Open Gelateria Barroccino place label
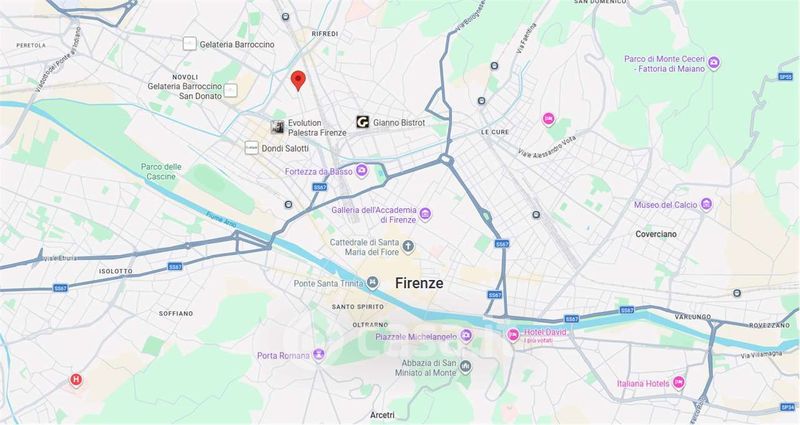This screenshot has height=425, width=800. 237,44
